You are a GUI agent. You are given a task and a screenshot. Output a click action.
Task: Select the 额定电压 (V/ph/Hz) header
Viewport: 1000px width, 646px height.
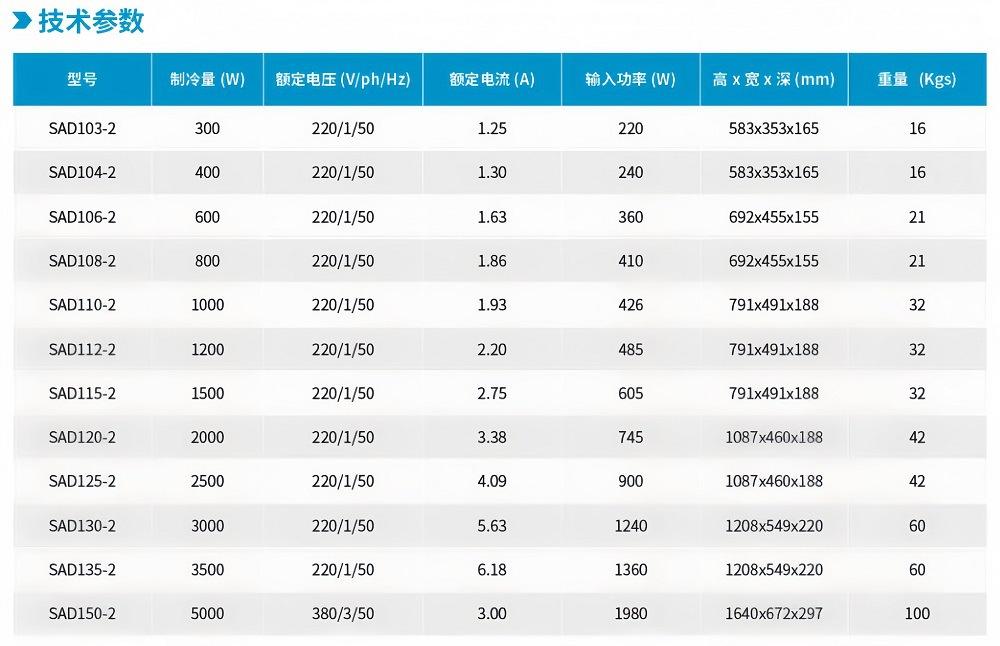point(343,79)
